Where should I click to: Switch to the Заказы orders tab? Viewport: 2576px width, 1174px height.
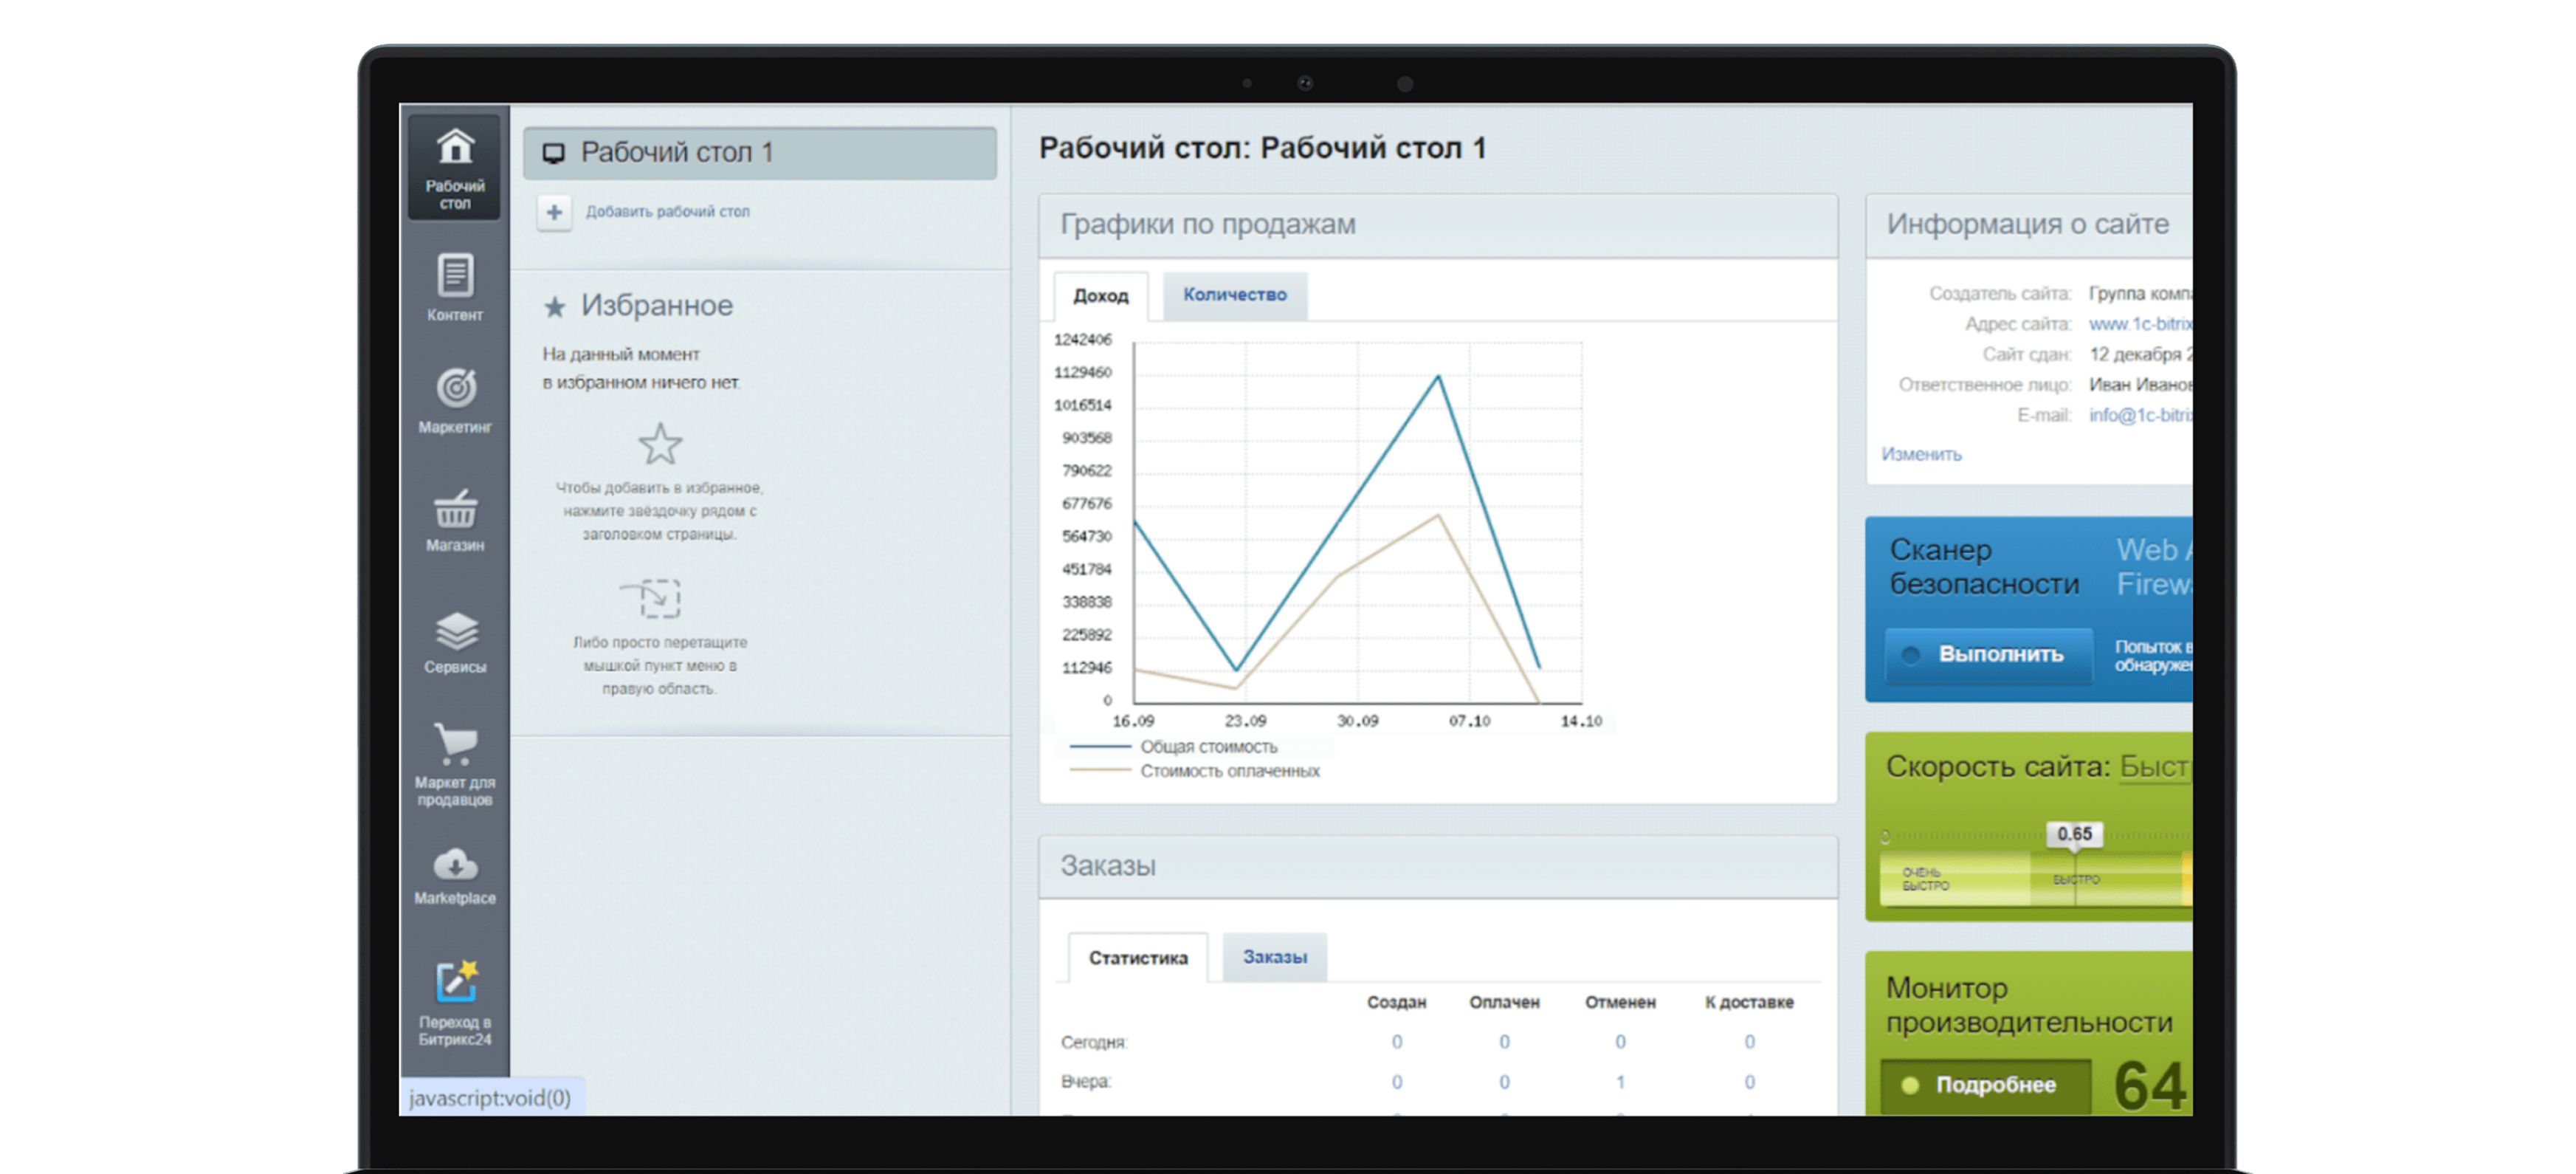pos(1274,957)
